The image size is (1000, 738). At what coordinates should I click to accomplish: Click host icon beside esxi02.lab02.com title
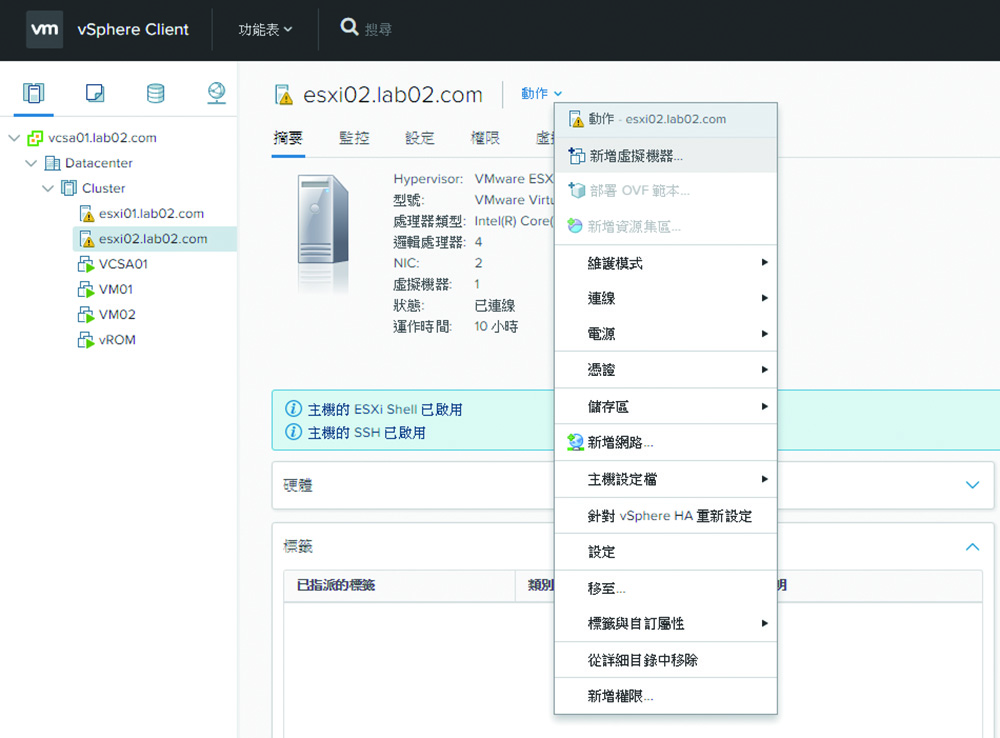click(284, 94)
